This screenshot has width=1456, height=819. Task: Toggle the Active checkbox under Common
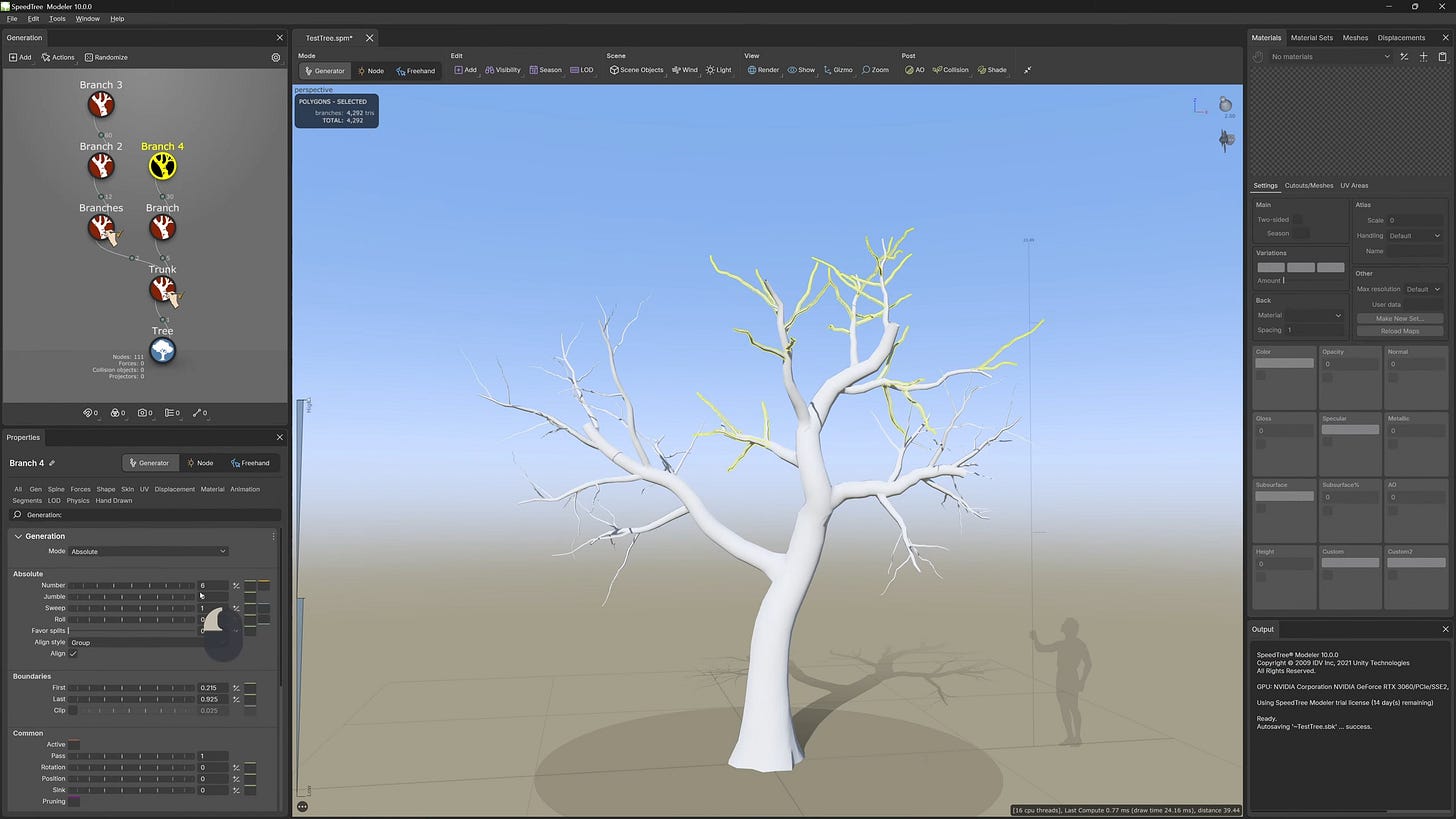pos(74,745)
